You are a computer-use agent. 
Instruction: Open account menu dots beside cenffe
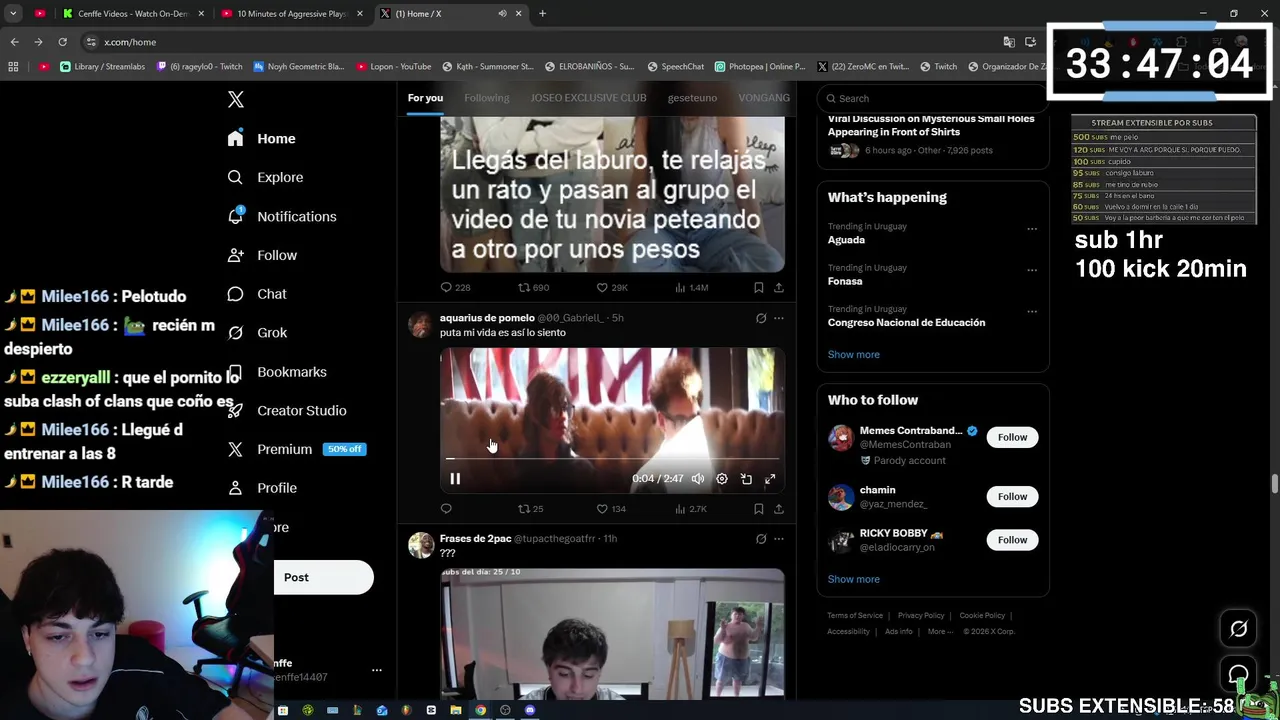click(377, 670)
